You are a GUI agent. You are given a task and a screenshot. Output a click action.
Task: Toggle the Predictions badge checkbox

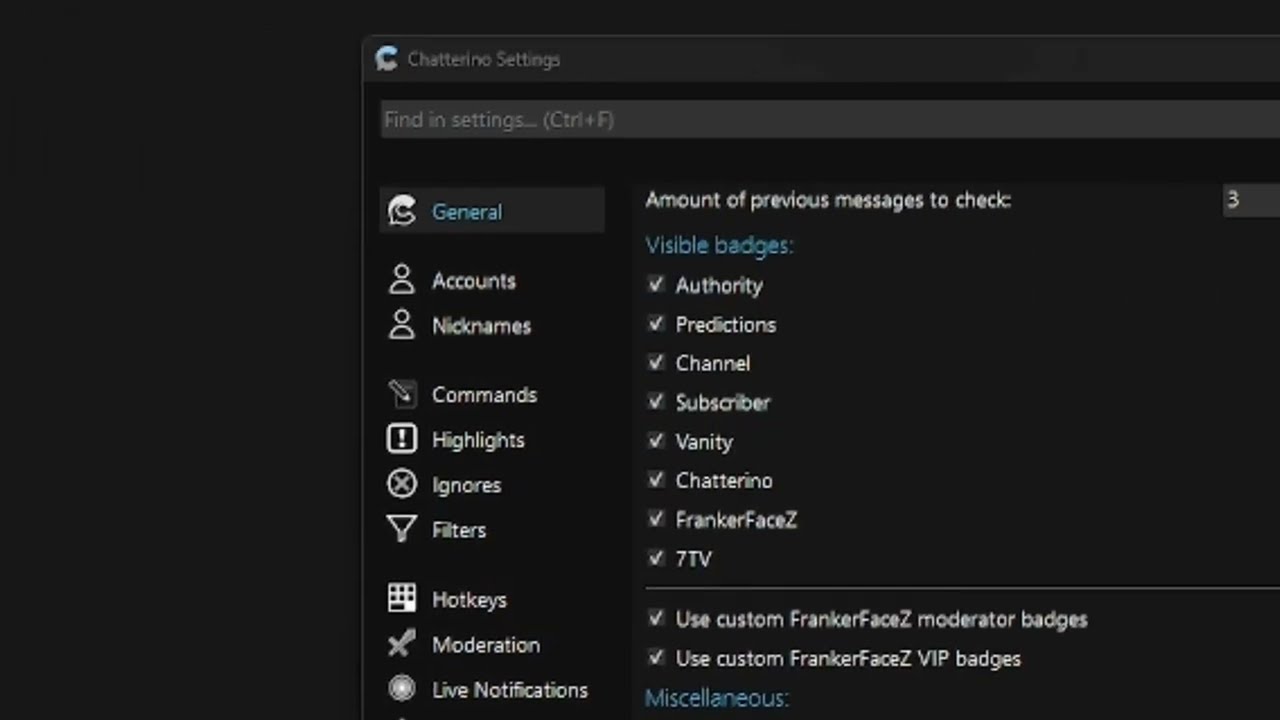[x=656, y=324]
